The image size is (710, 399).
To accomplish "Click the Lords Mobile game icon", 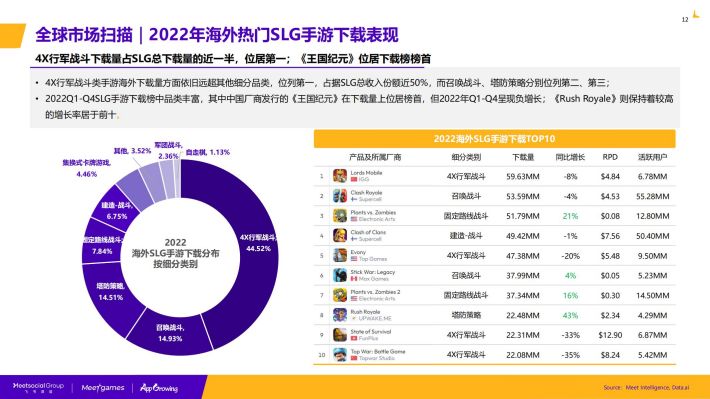I will click(x=340, y=176).
